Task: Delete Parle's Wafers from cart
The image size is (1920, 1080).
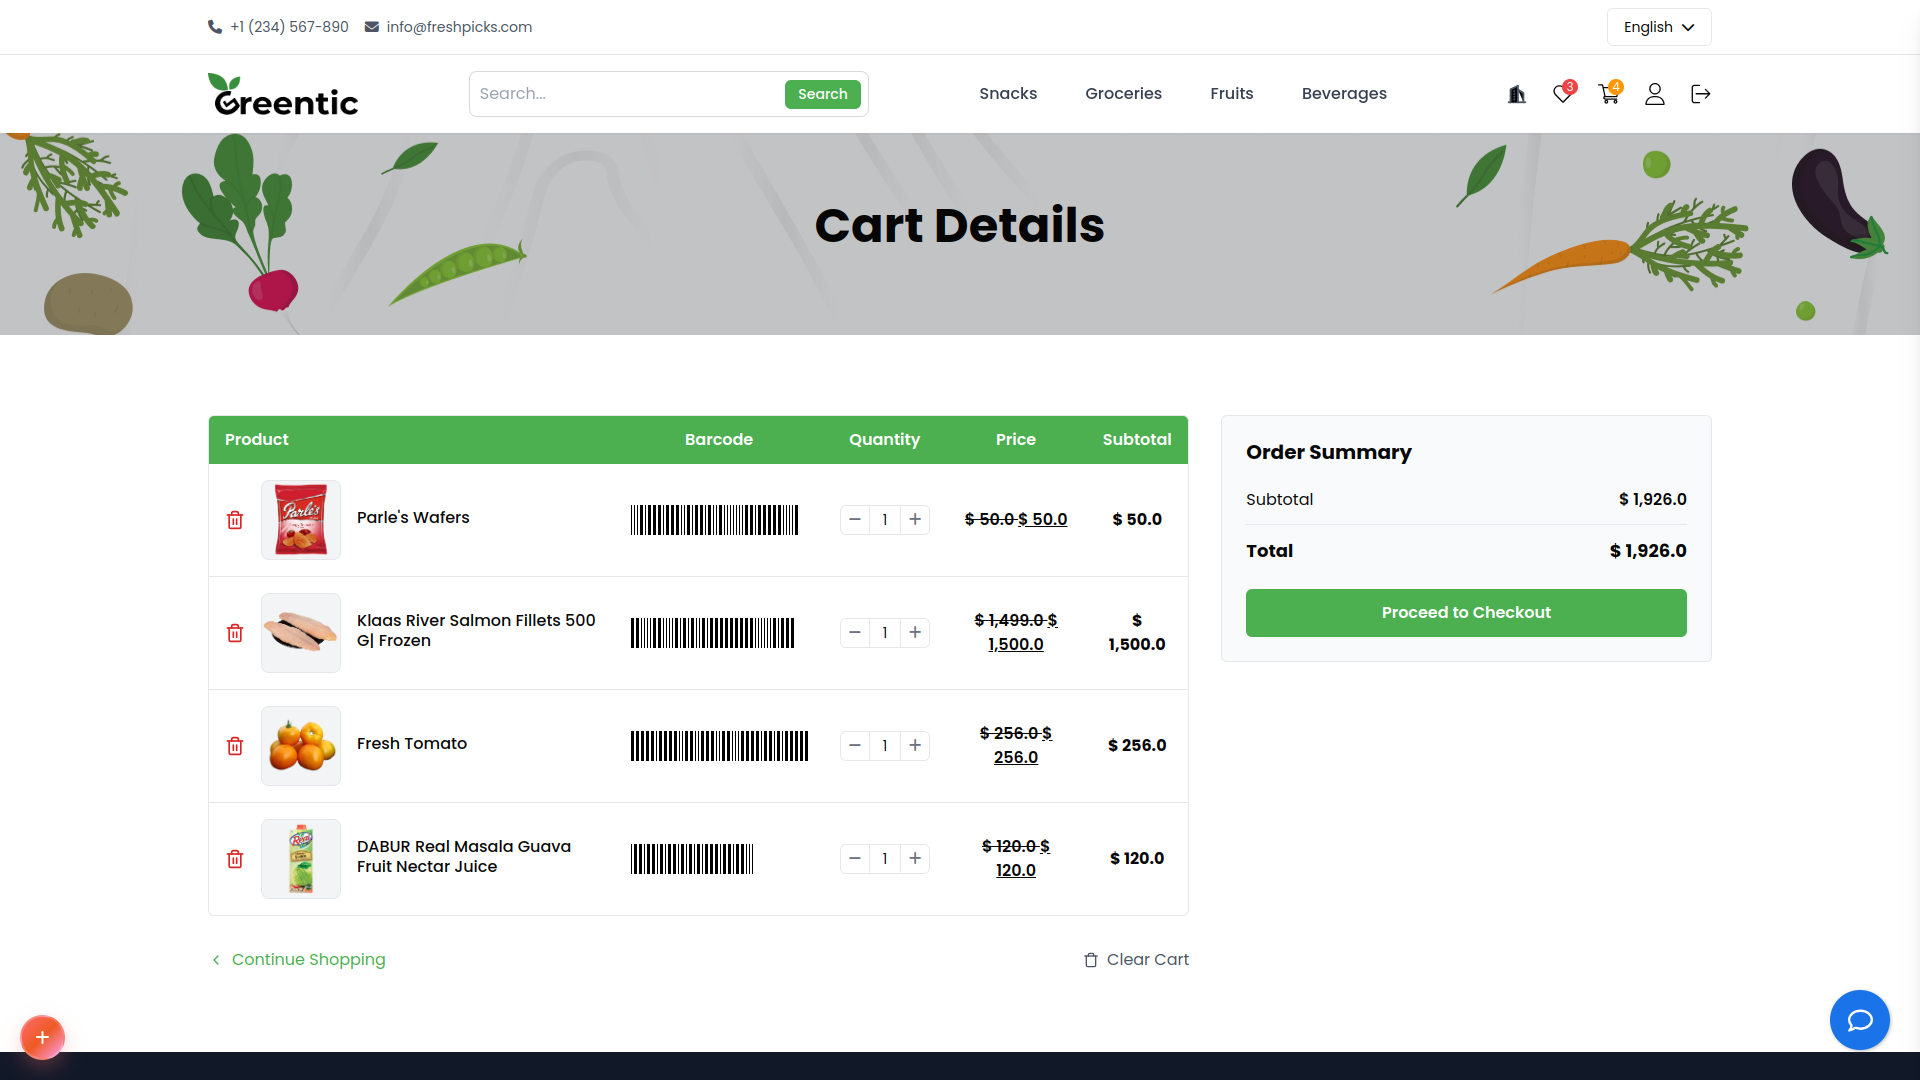Action: 235,520
